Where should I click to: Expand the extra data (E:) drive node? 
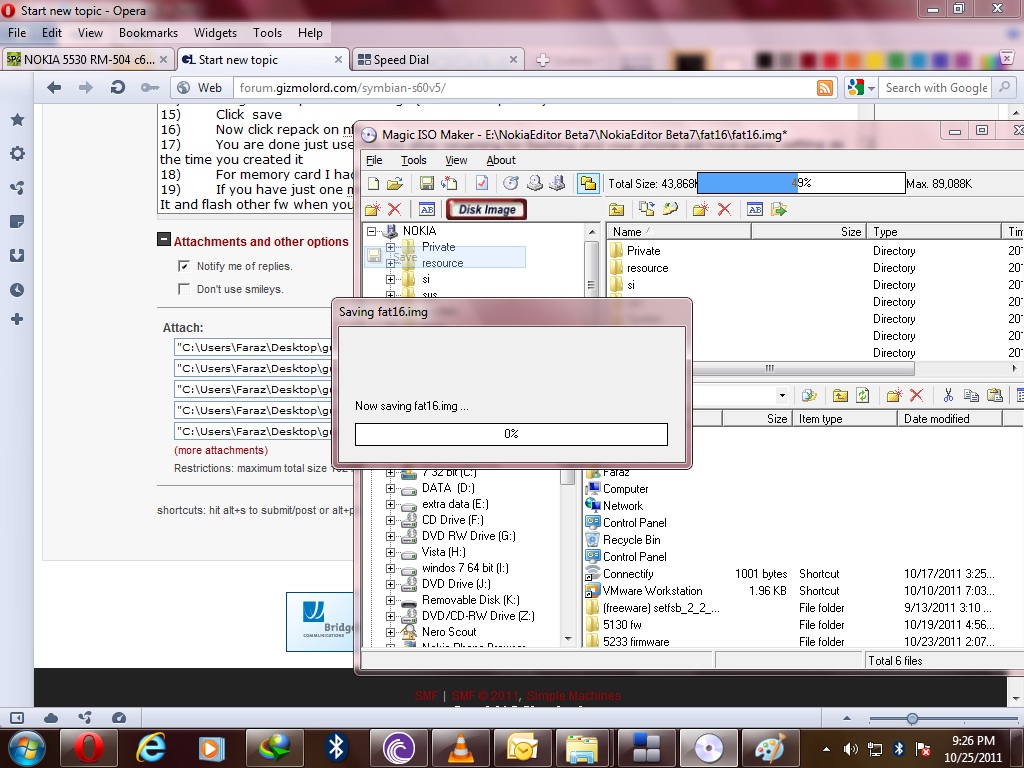tap(391, 504)
